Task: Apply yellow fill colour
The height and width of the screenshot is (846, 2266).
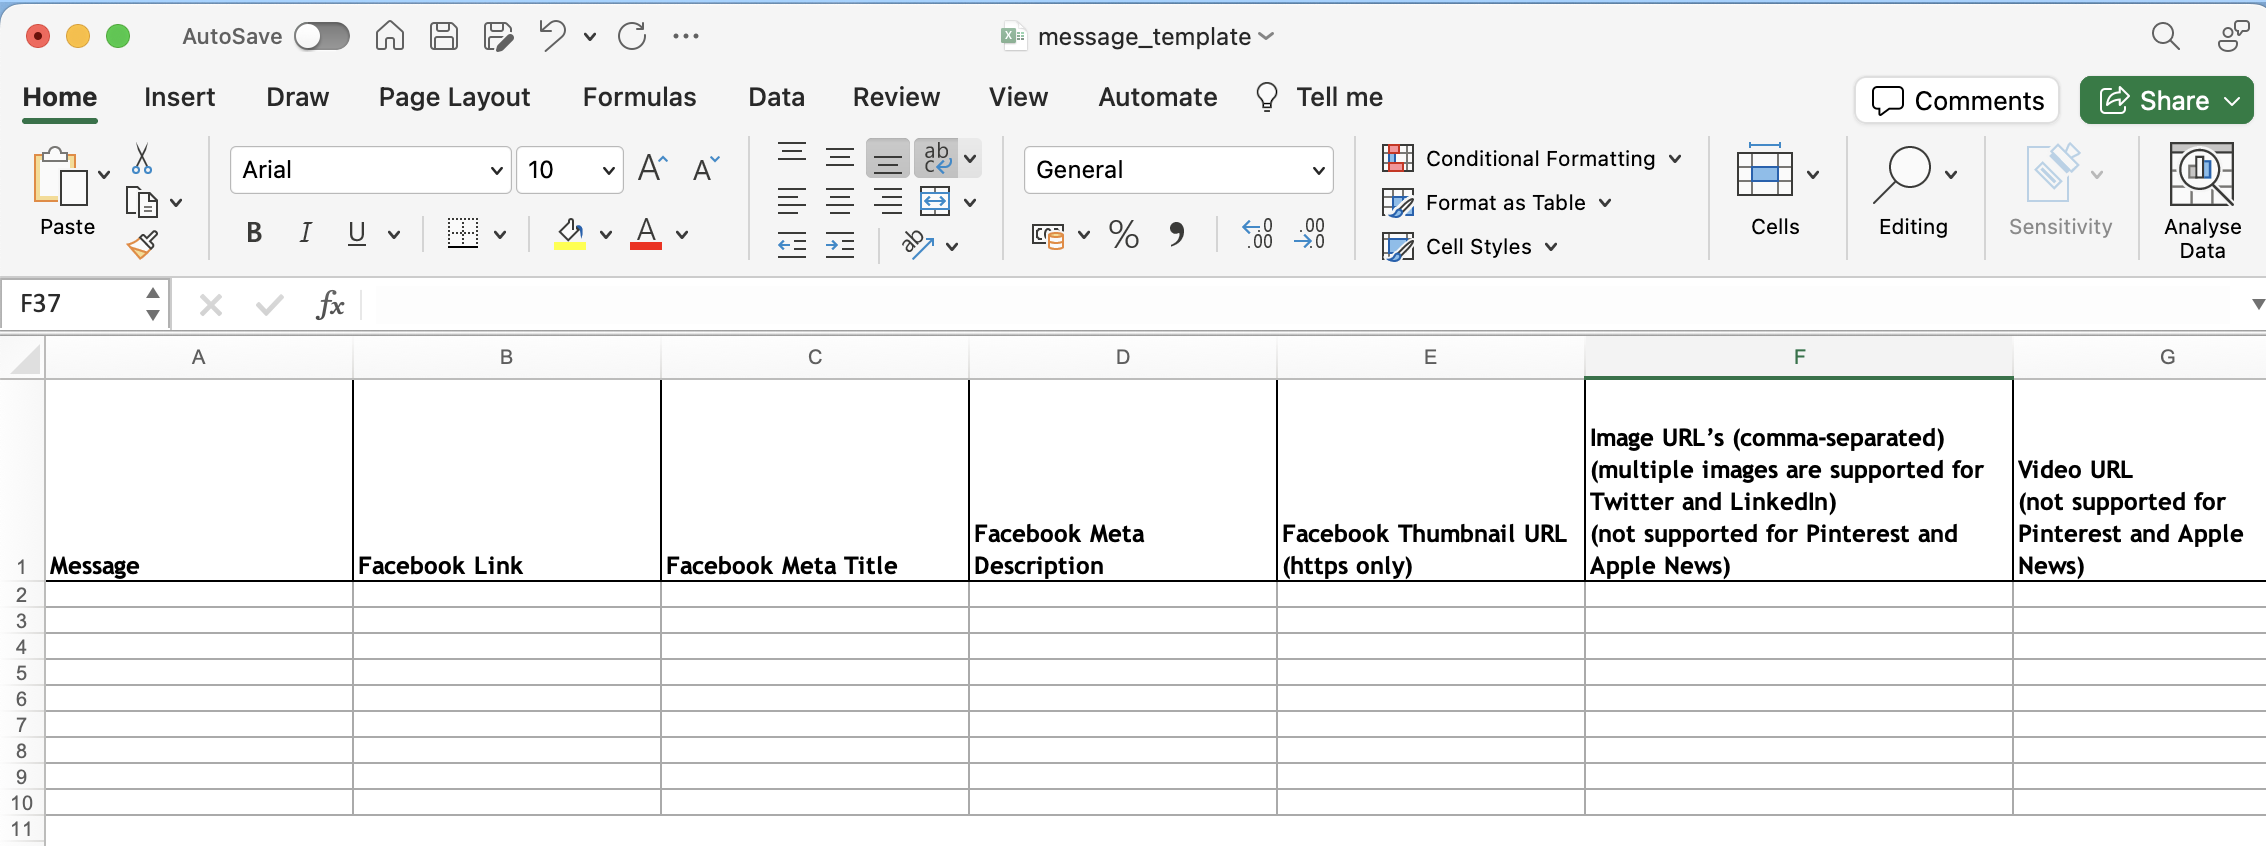Action: point(570,234)
